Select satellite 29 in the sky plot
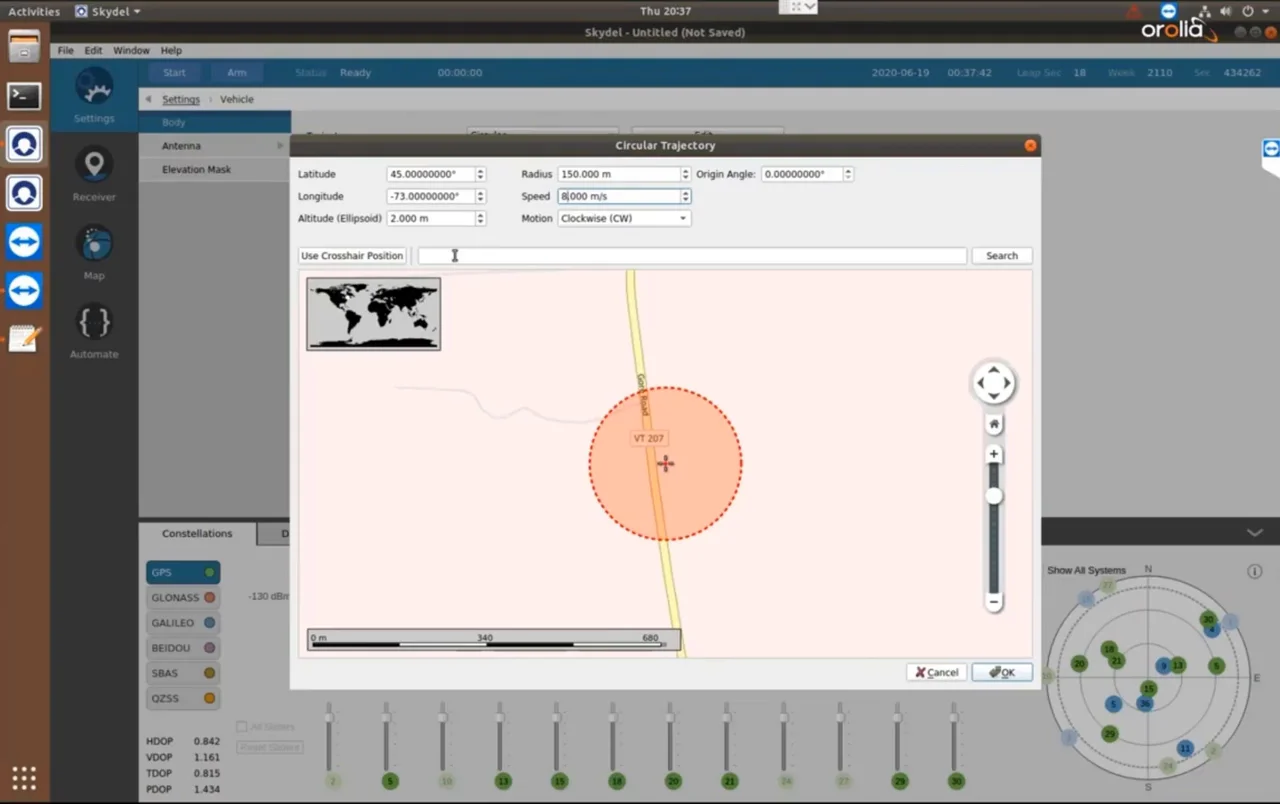The width and height of the screenshot is (1280, 804). pos(1109,734)
